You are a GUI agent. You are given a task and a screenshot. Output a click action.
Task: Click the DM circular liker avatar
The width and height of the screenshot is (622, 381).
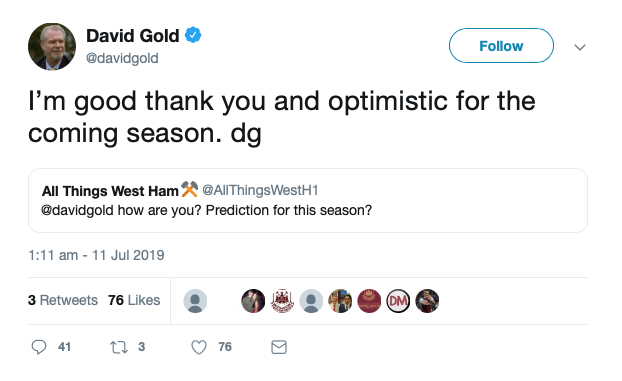398,301
